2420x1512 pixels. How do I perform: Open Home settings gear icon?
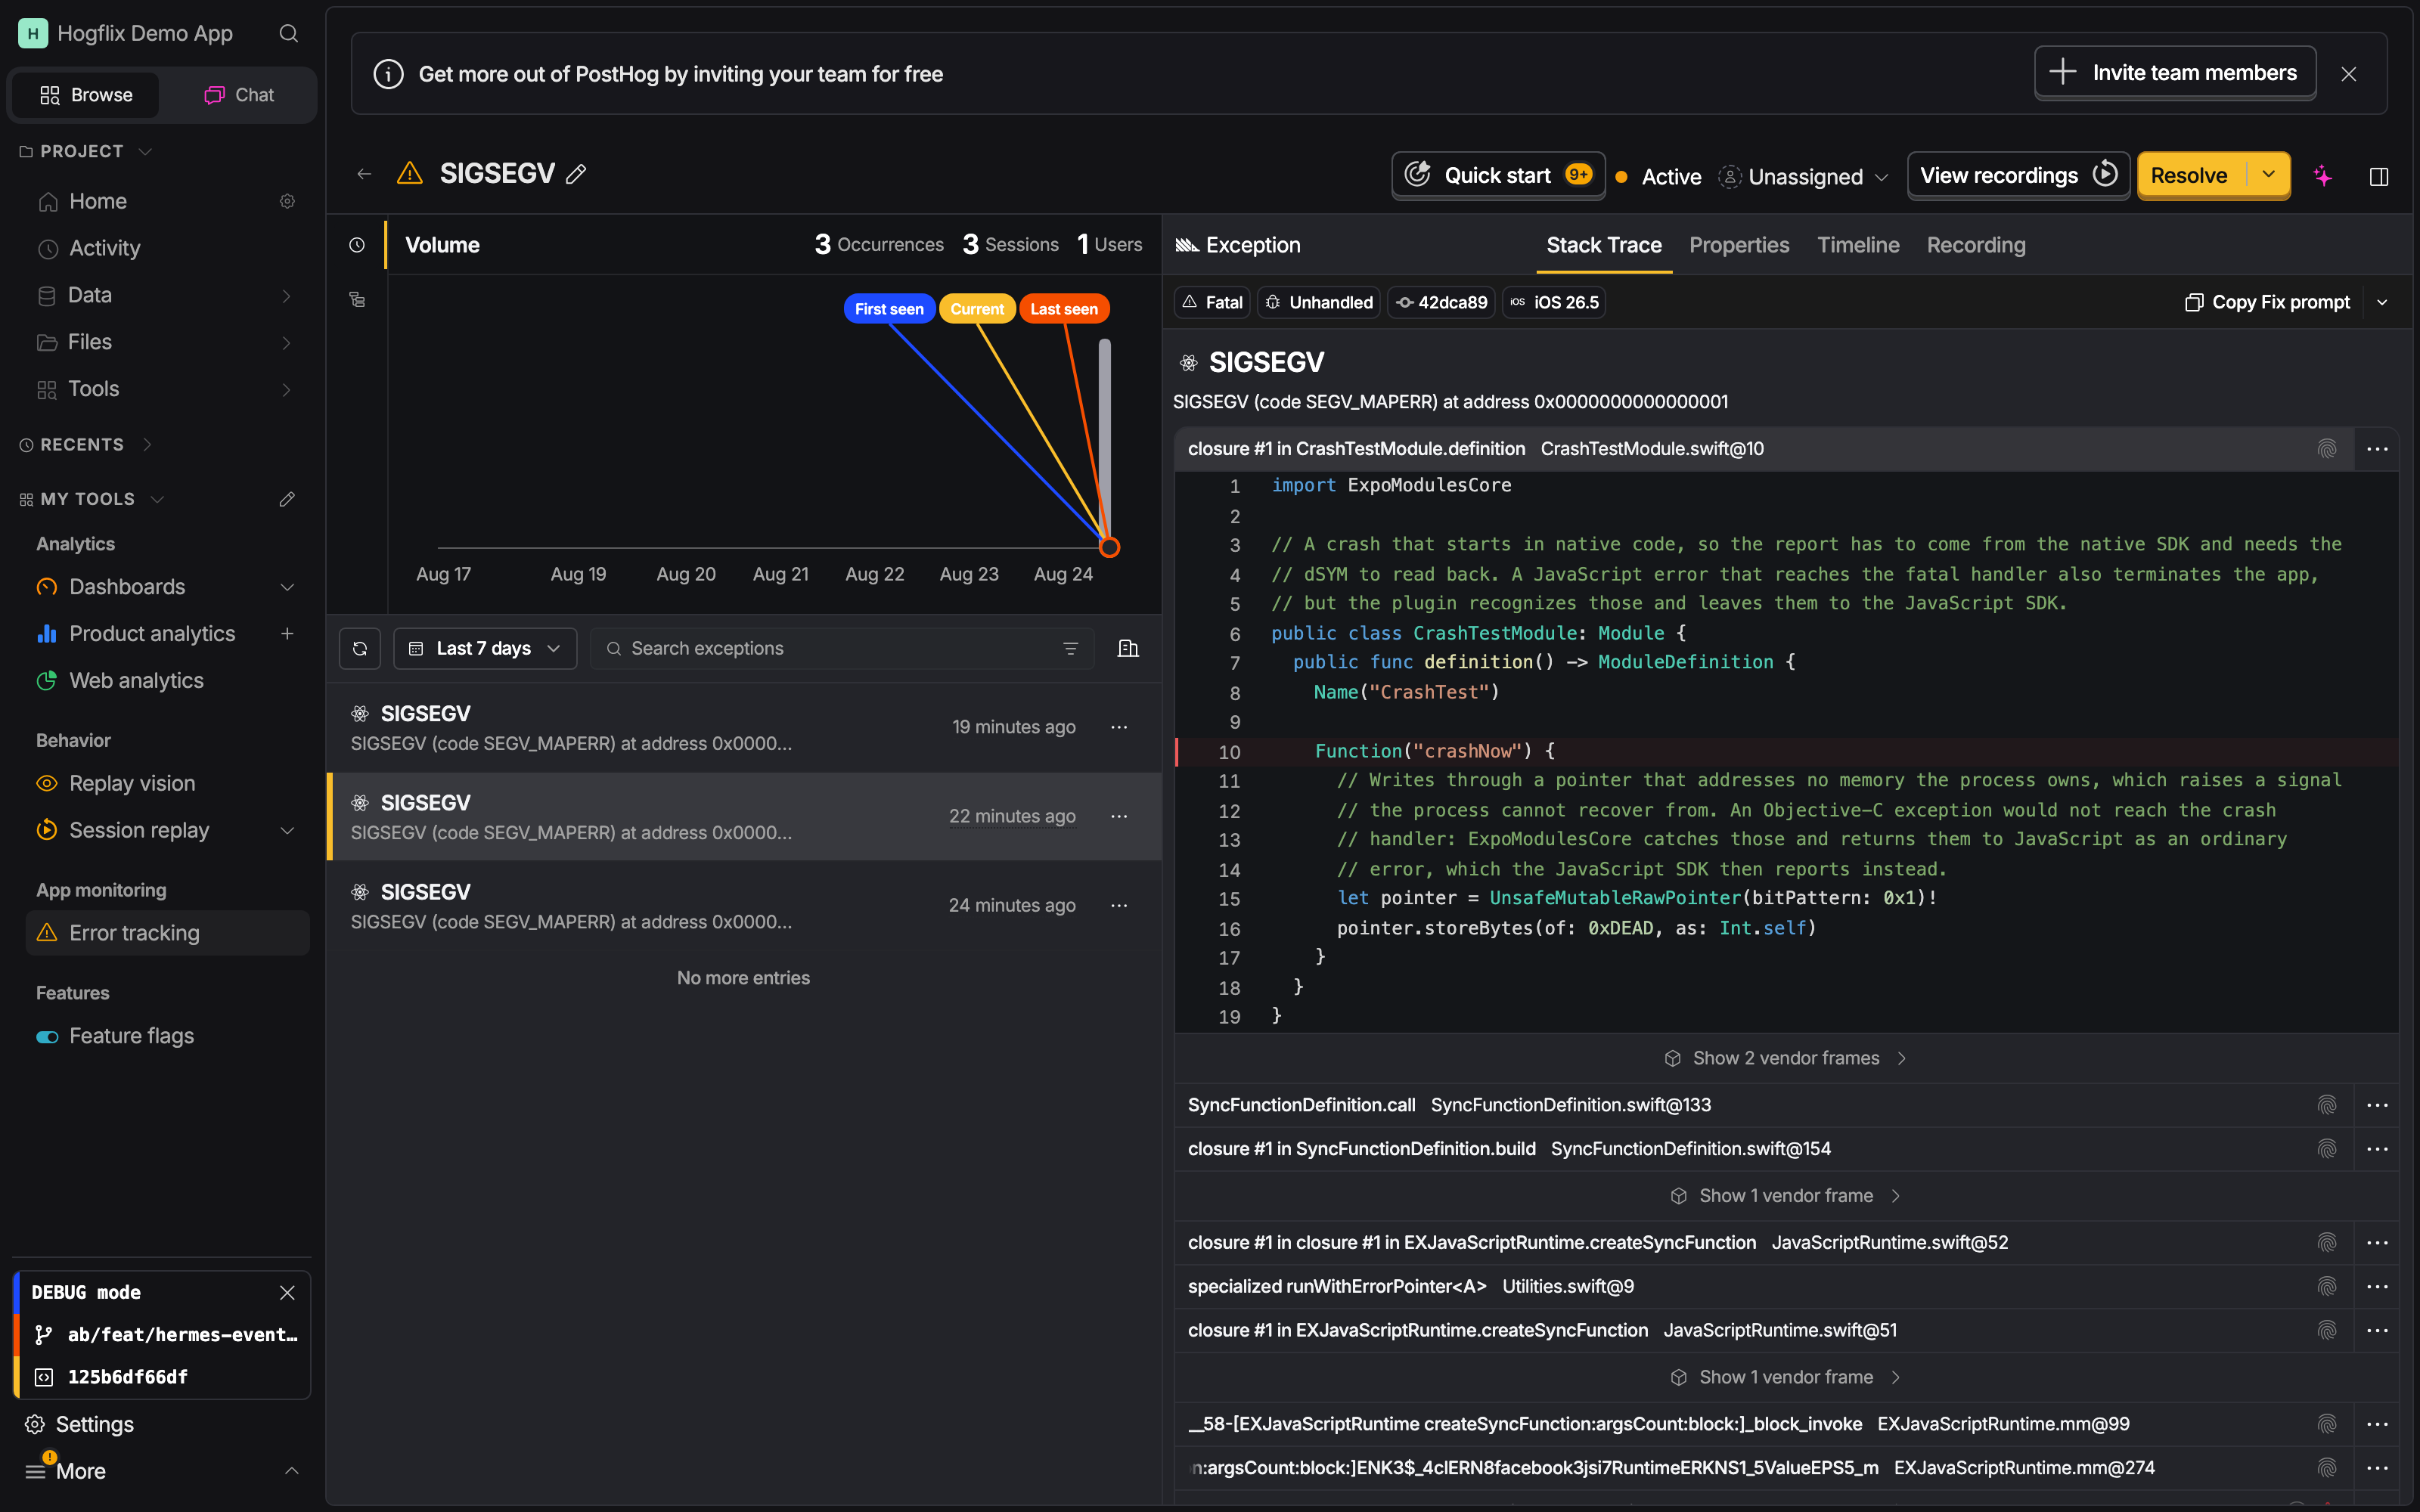coord(287,201)
